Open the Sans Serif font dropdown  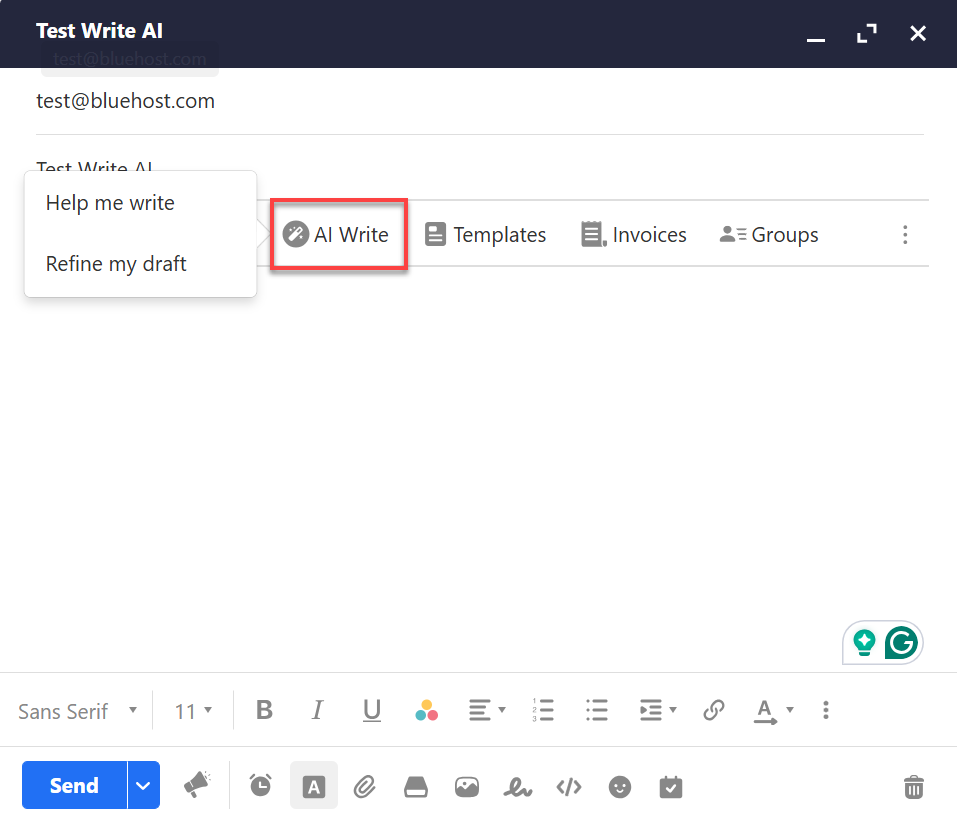click(78, 711)
